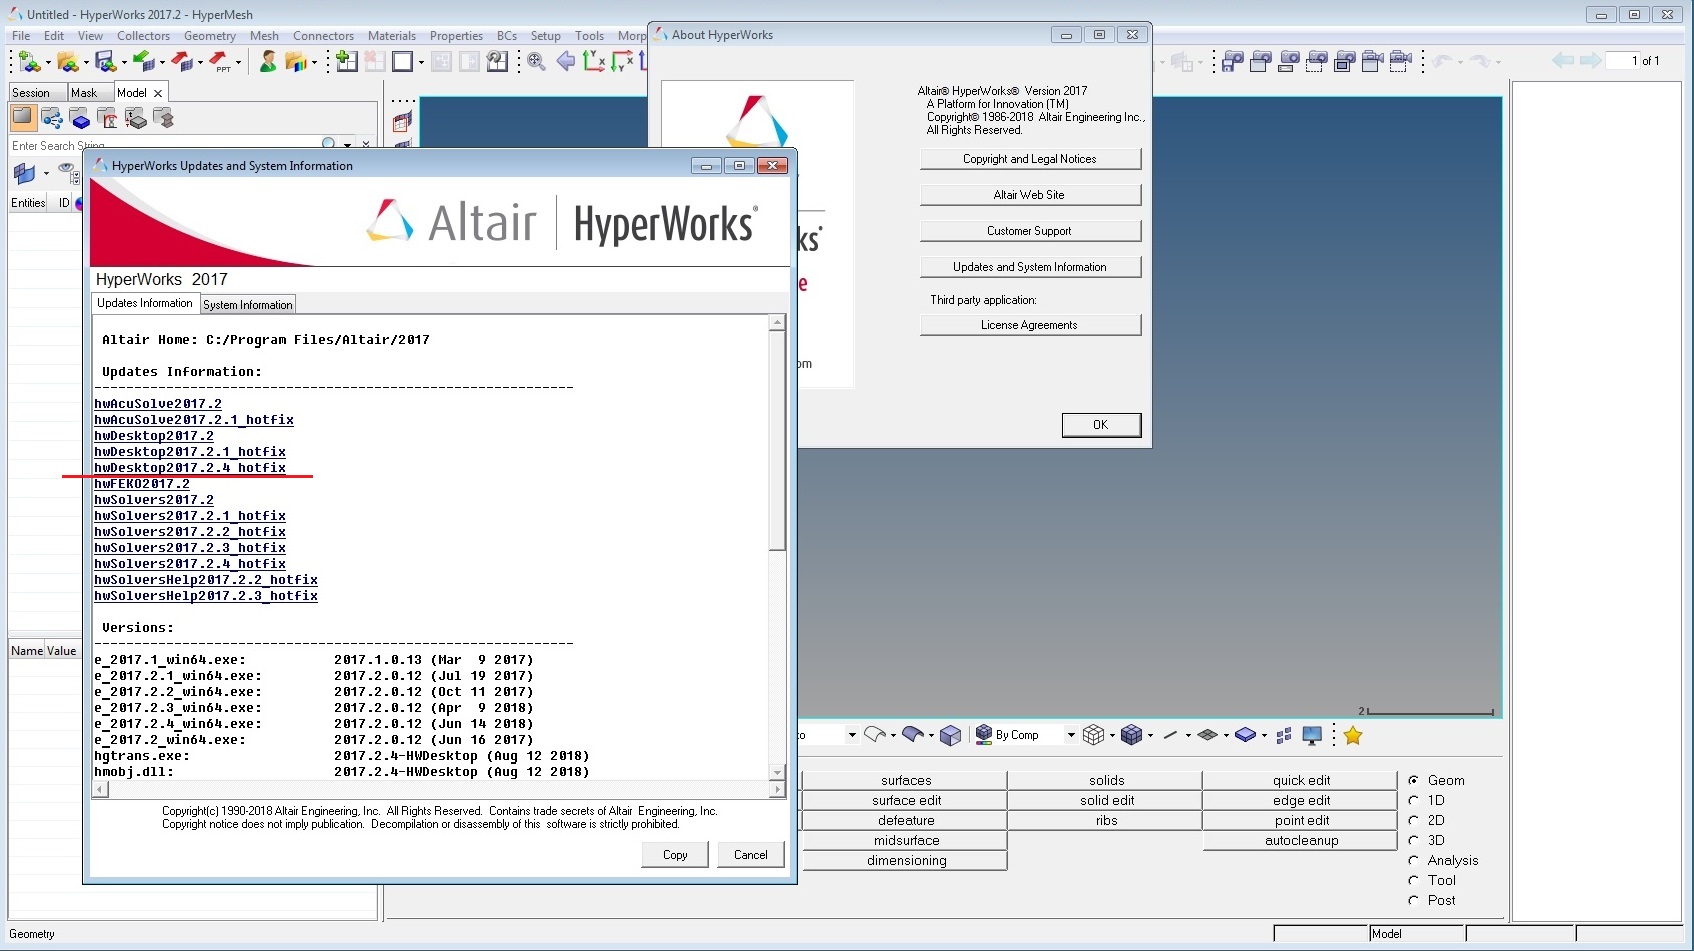This screenshot has width=1694, height=951.
Task: Click the Add Page green plus icon
Action: [x=346, y=62]
